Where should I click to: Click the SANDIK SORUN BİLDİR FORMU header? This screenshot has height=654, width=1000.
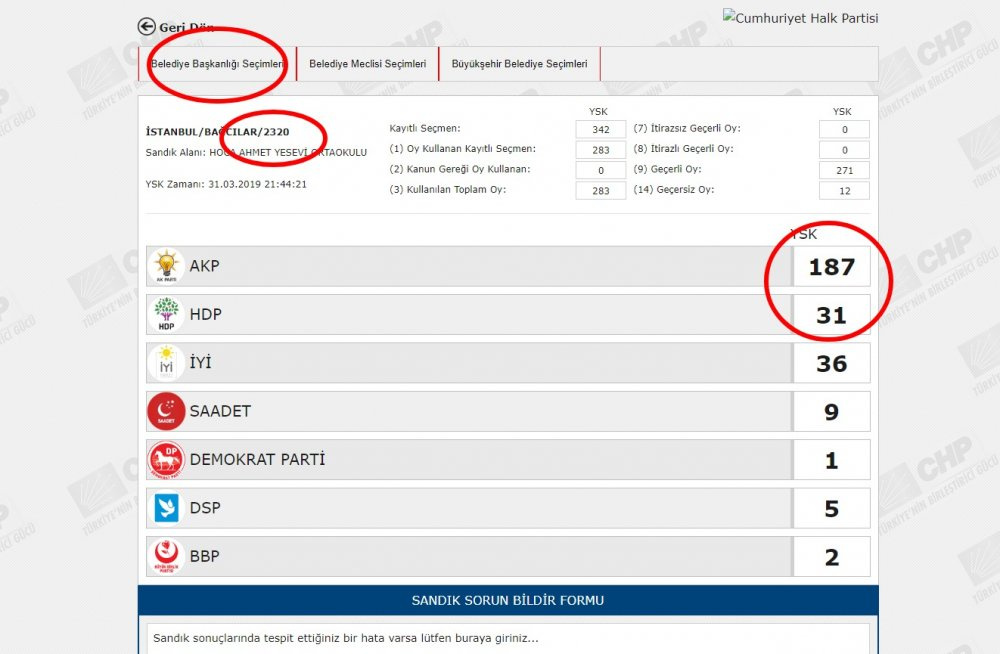click(x=508, y=600)
